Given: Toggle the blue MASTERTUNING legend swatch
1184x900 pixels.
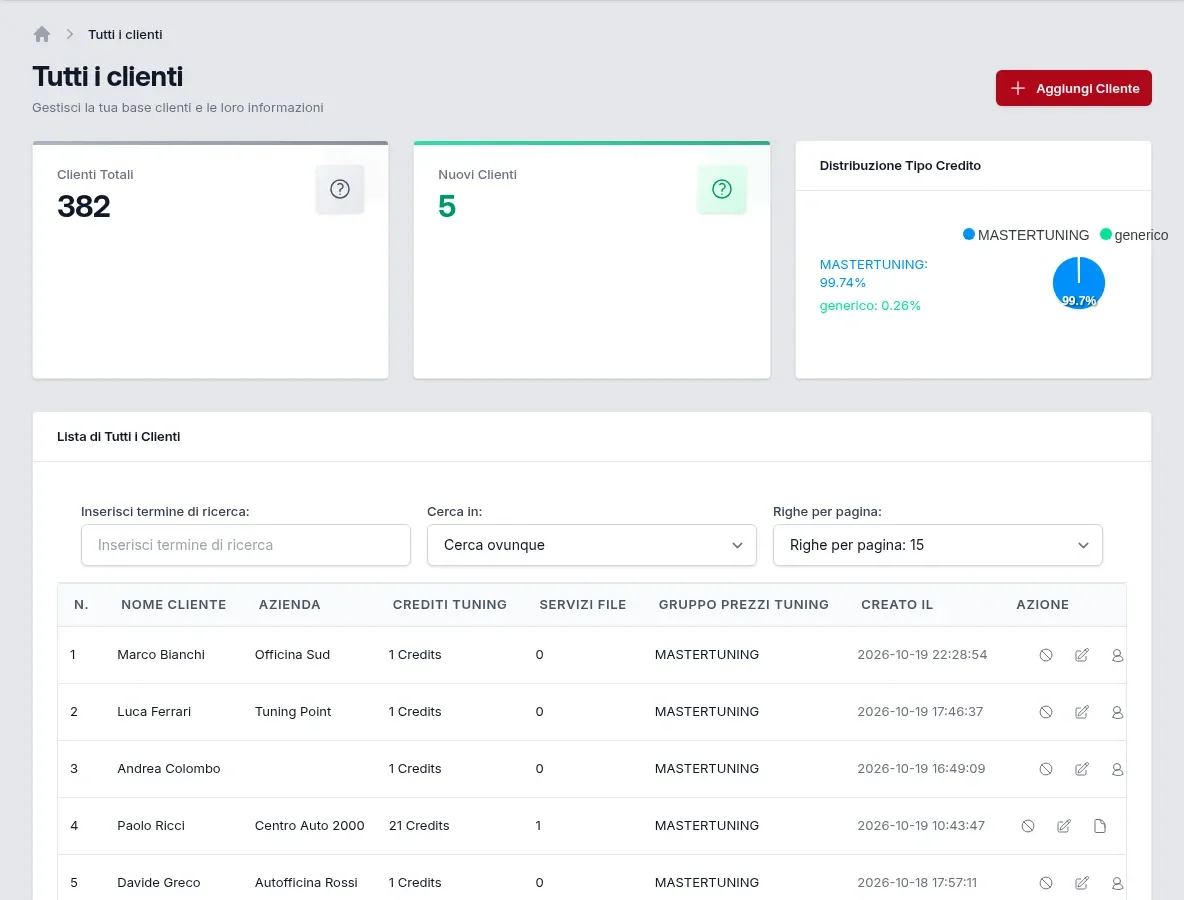Looking at the screenshot, I should coord(969,234).
